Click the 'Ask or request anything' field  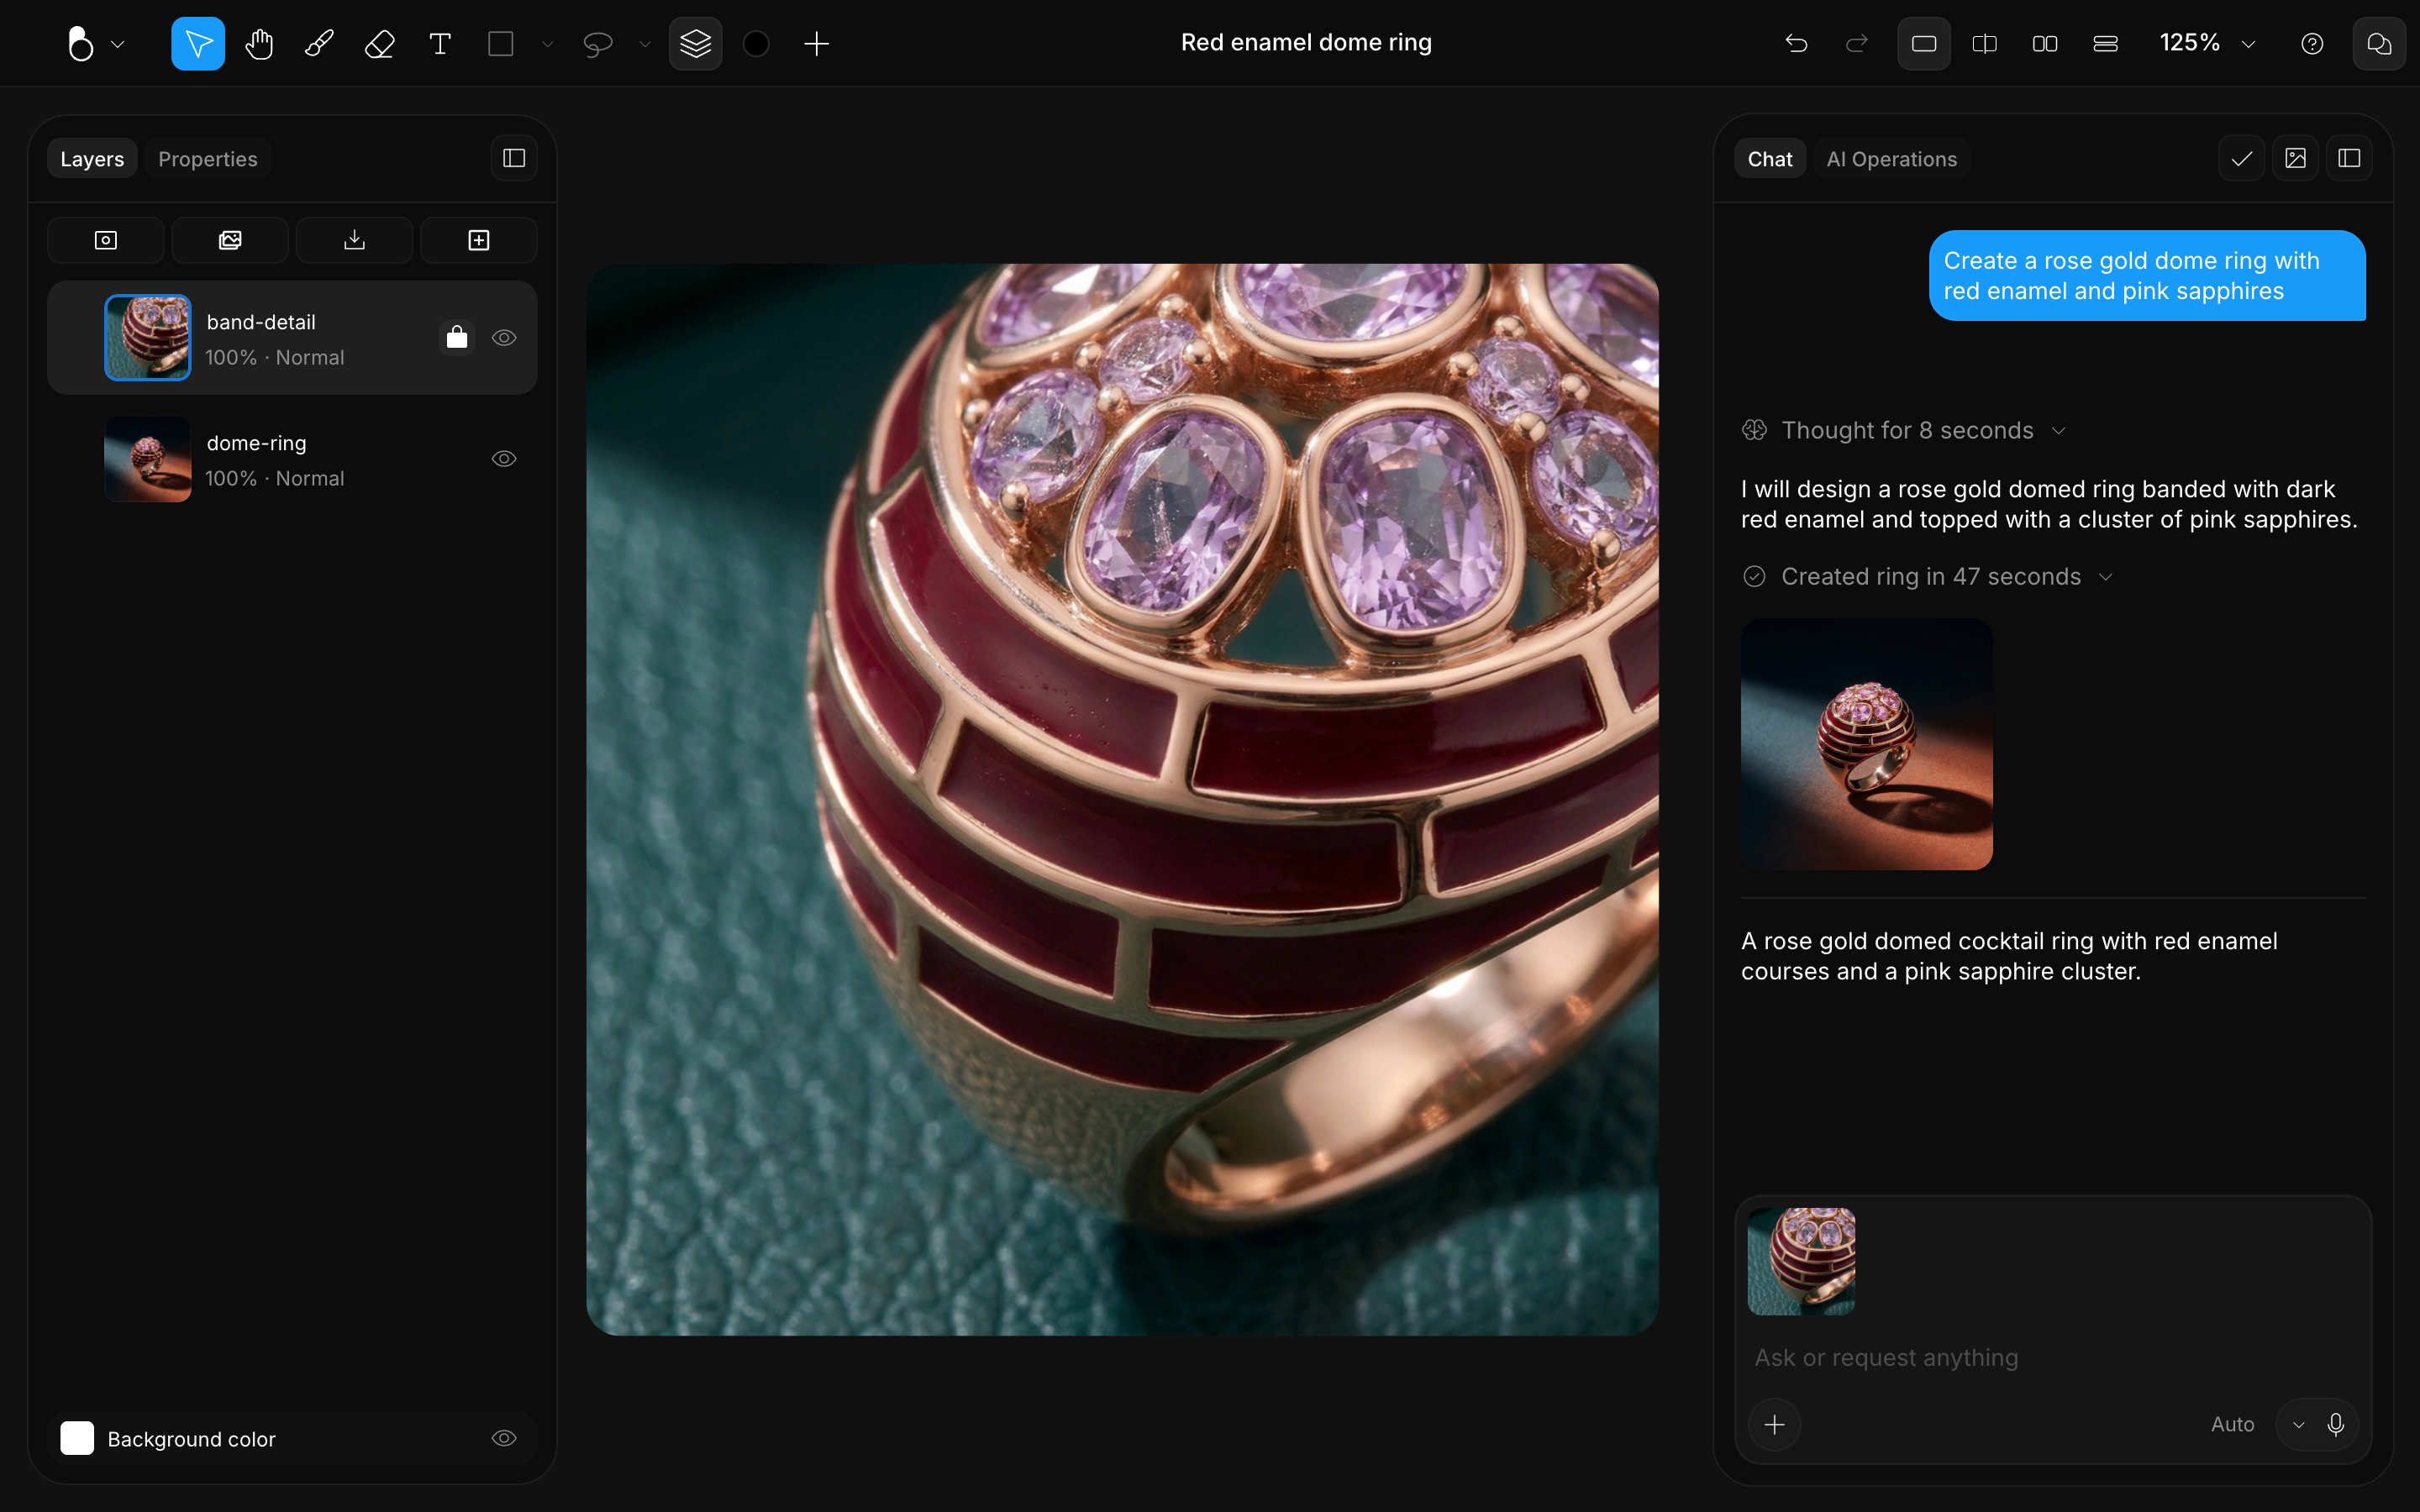[x=2052, y=1358]
